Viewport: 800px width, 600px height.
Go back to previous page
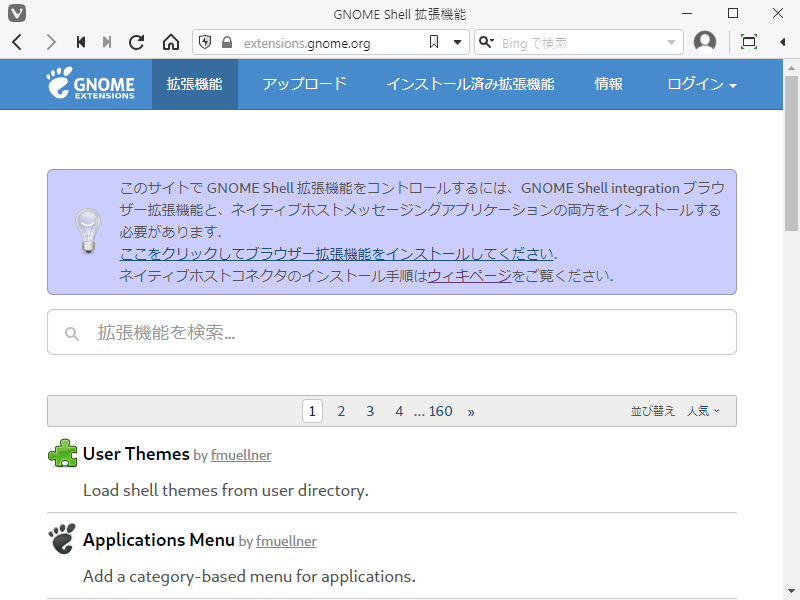(17, 42)
